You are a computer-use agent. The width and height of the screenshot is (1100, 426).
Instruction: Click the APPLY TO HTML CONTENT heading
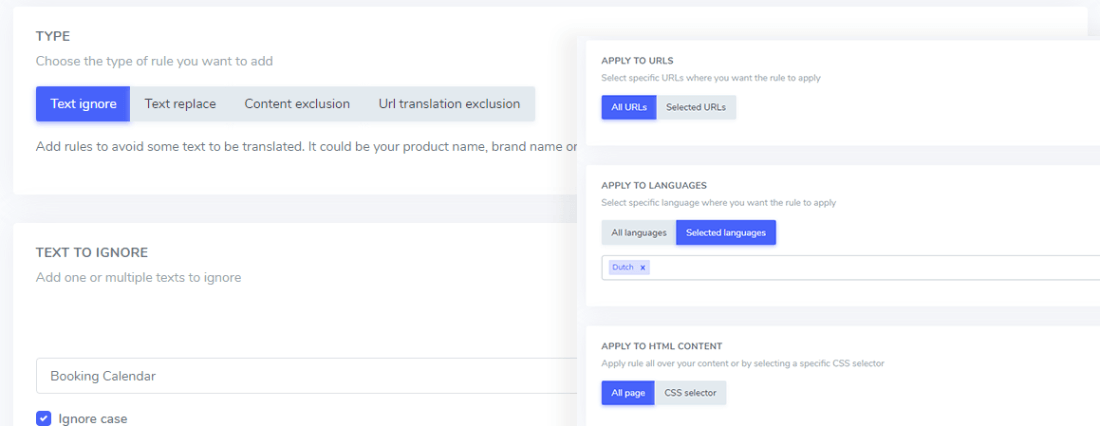661,346
